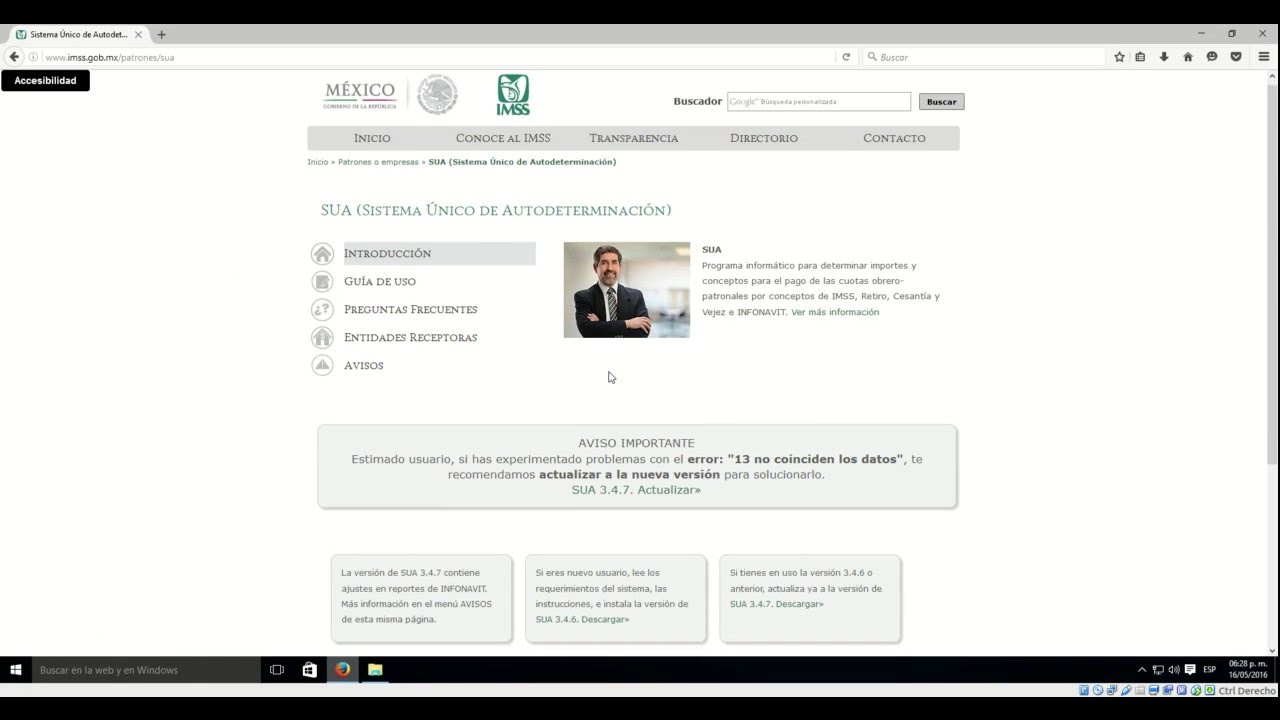Open the Directorio menu item

764,138
